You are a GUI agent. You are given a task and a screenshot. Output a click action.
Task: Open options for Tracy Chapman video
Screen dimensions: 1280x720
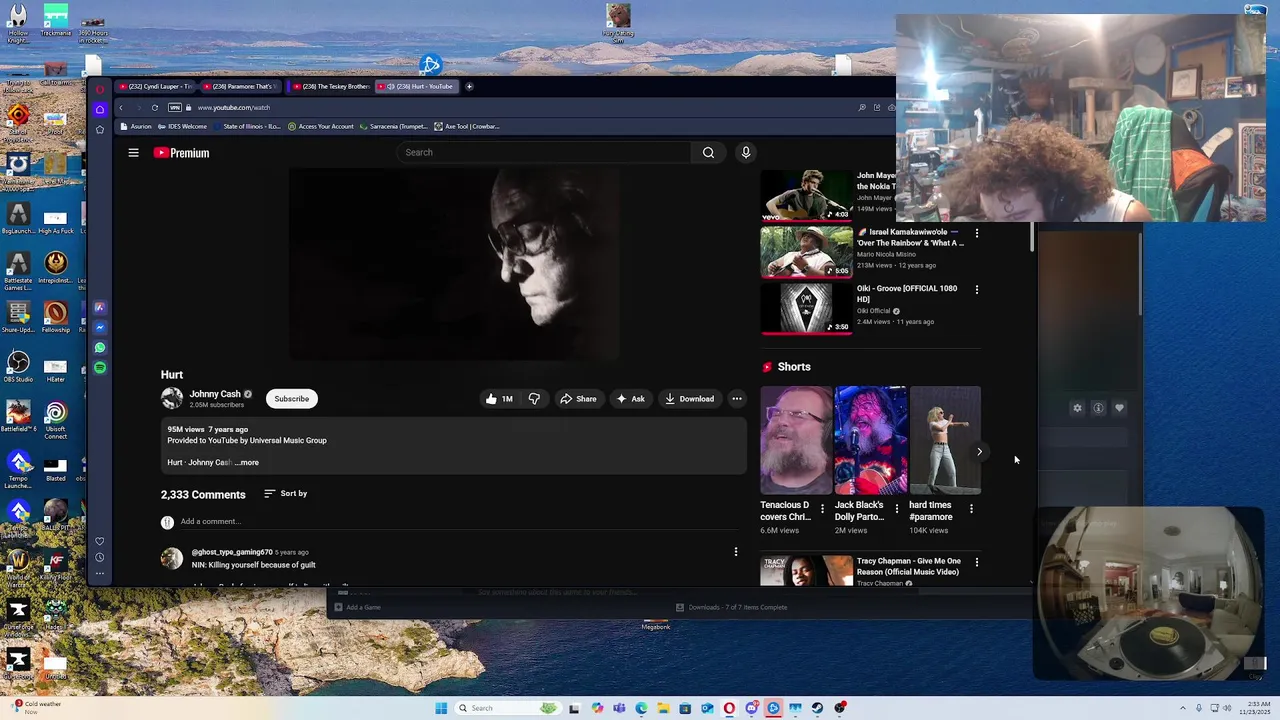coord(977,562)
